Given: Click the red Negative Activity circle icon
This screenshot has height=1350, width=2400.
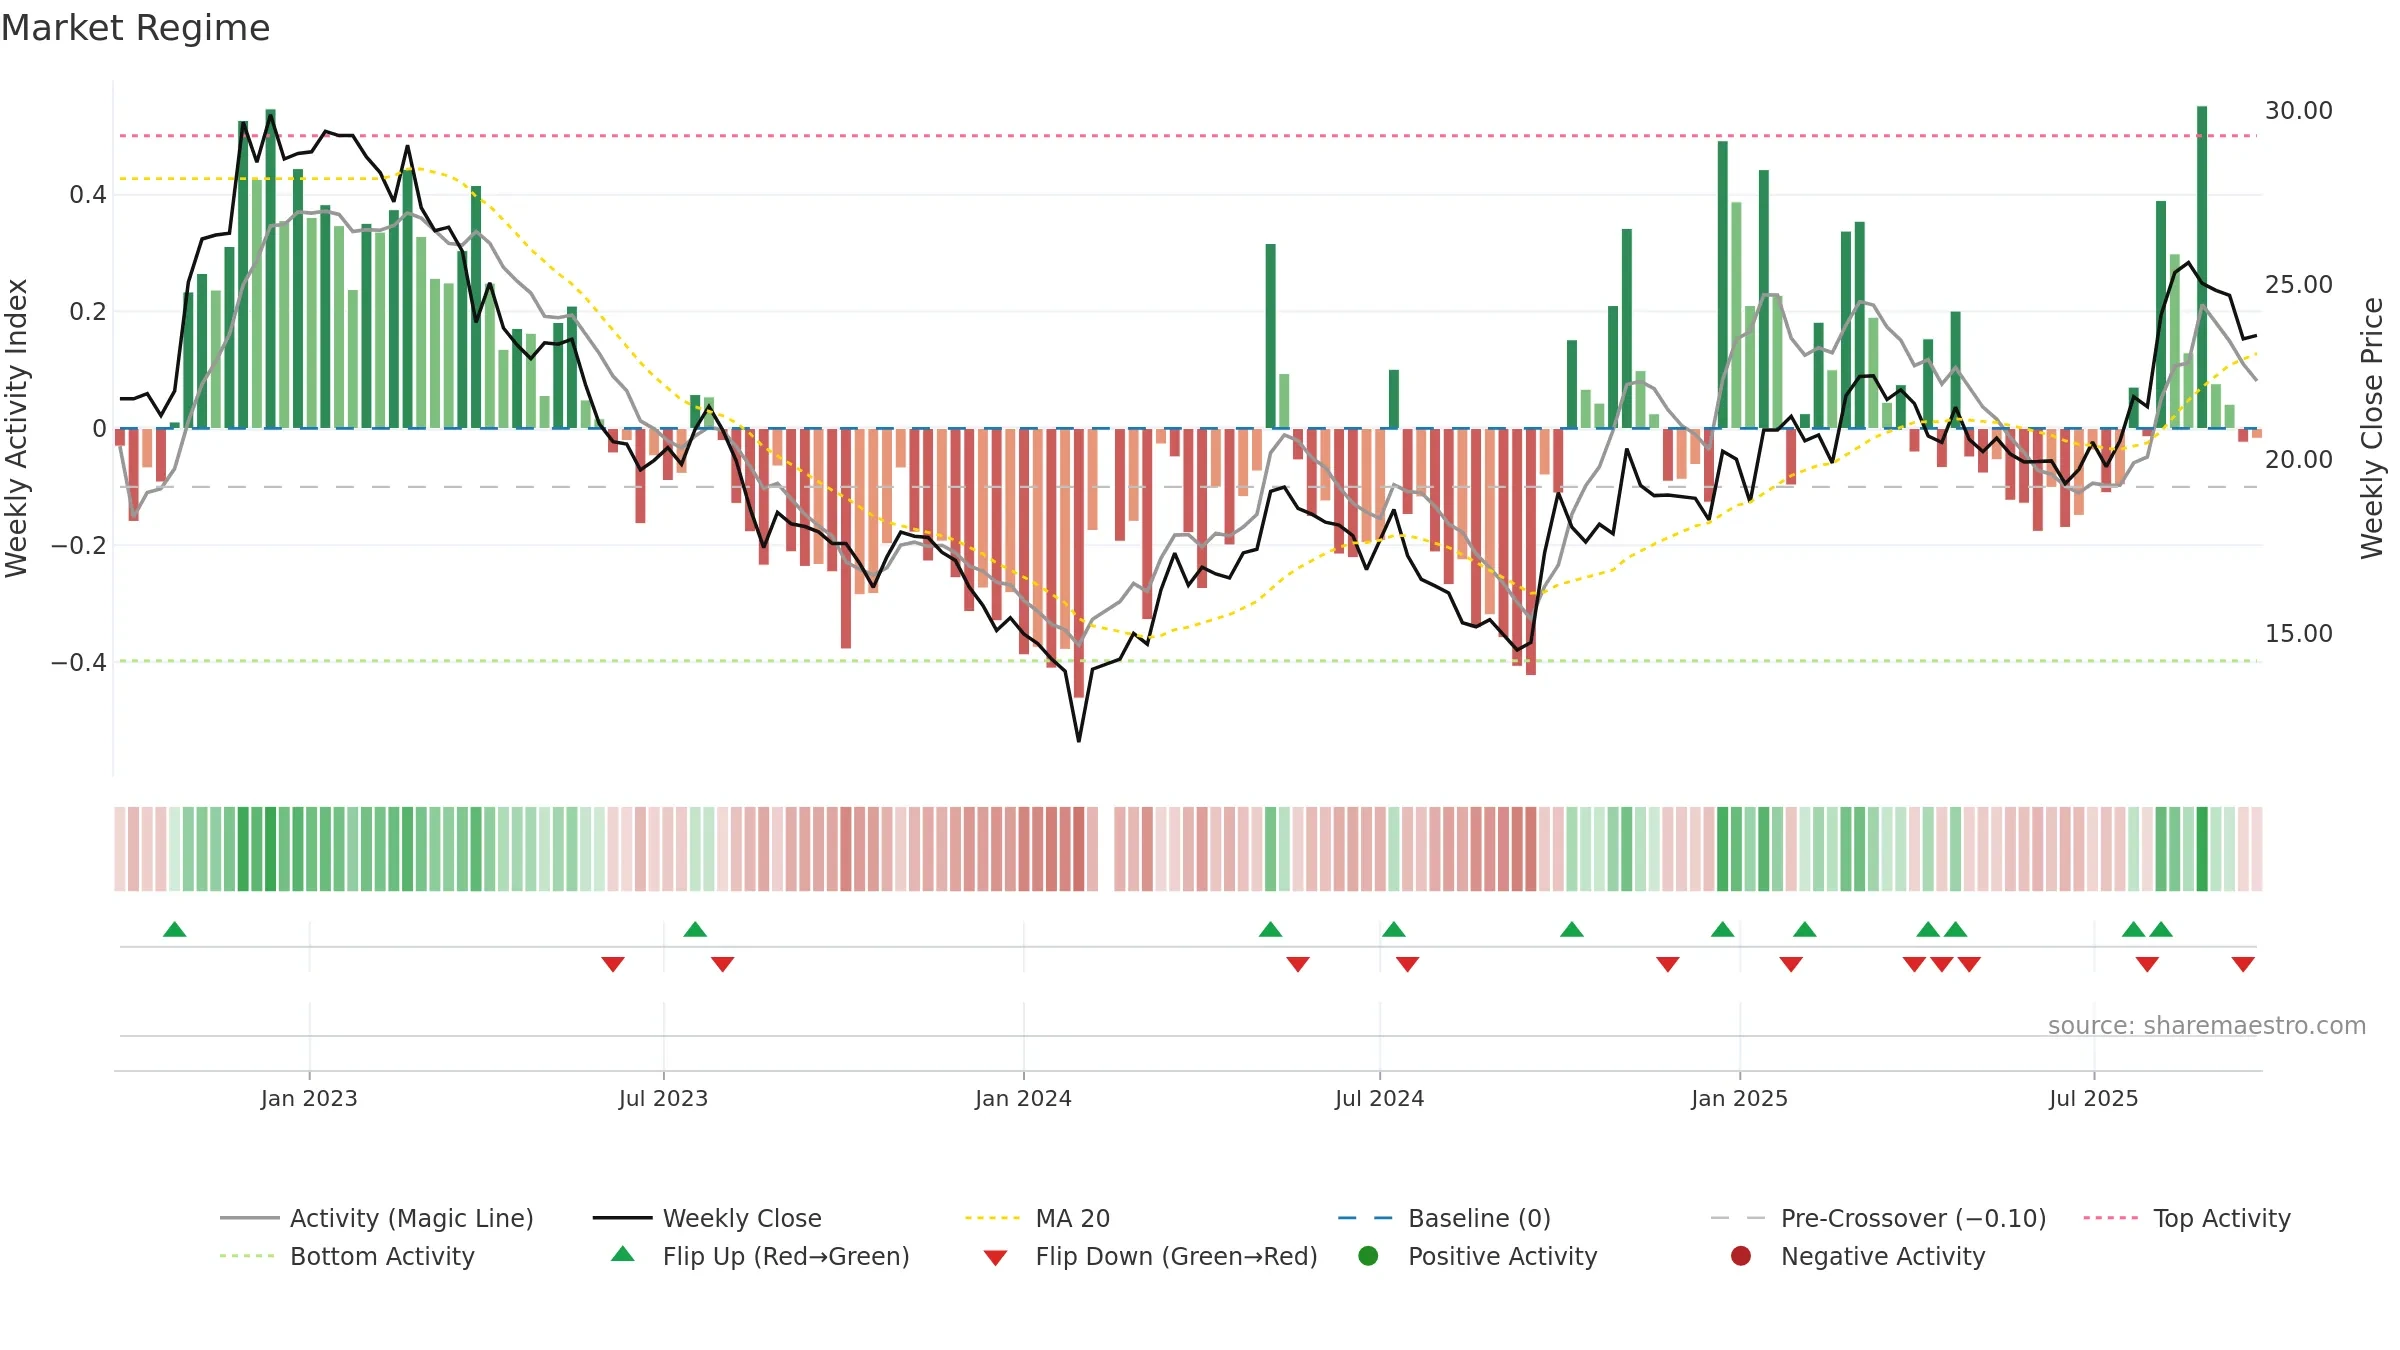Looking at the screenshot, I should [1741, 1256].
